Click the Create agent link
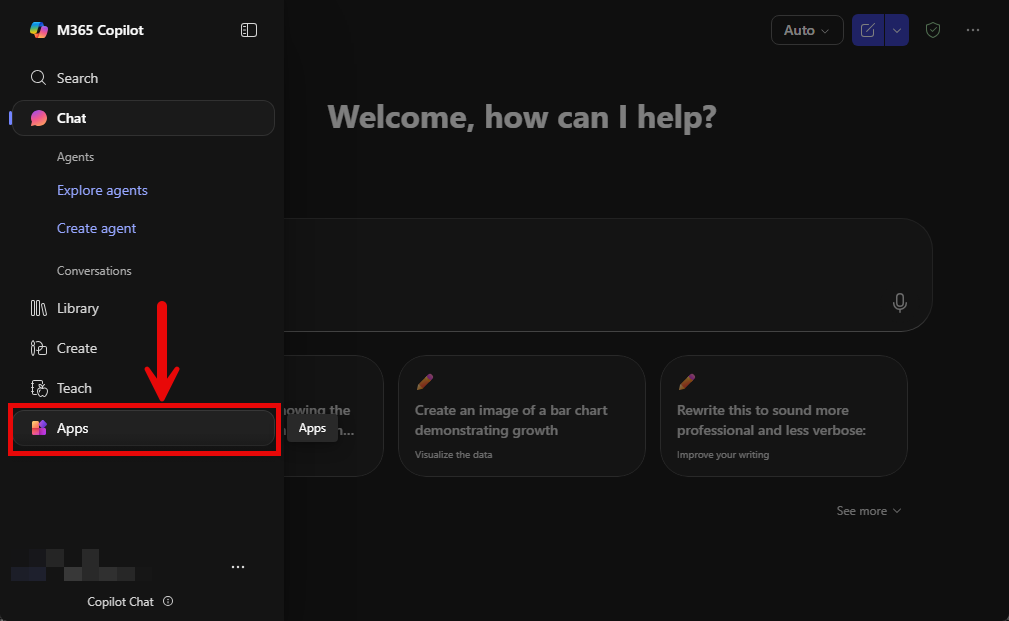This screenshot has height=621, width=1009. (96, 228)
